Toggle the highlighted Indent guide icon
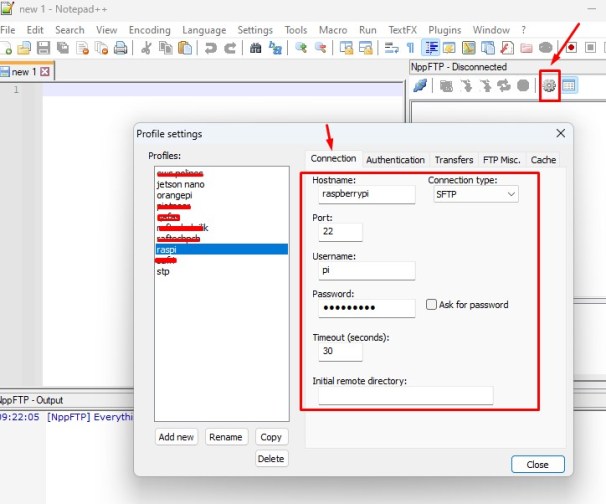The width and height of the screenshot is (606, 504). coord(431,48)
